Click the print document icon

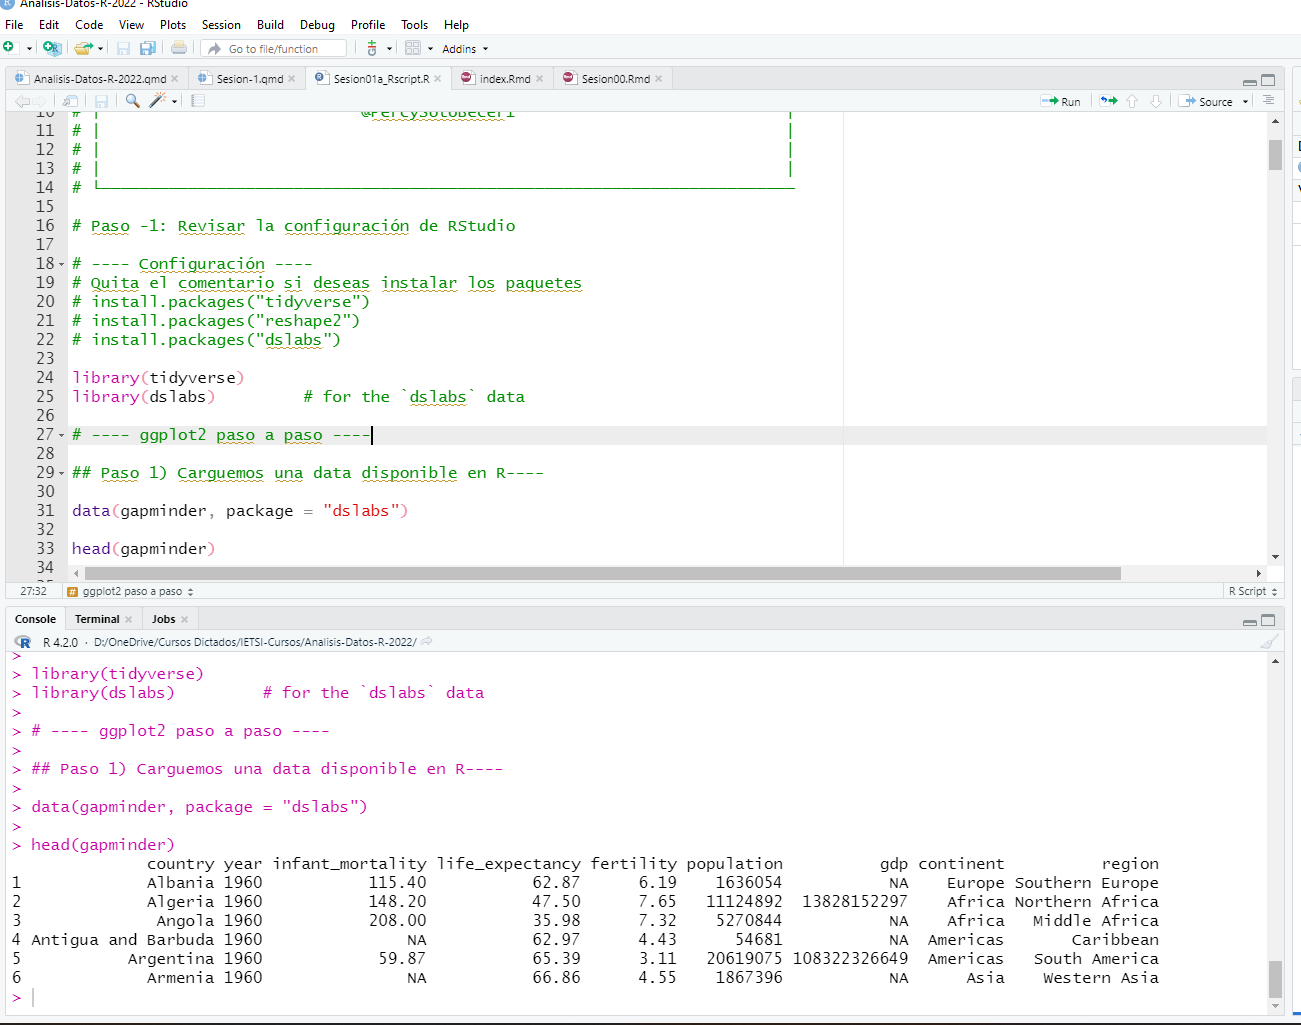pyautogui.click(x=179, y=48)
